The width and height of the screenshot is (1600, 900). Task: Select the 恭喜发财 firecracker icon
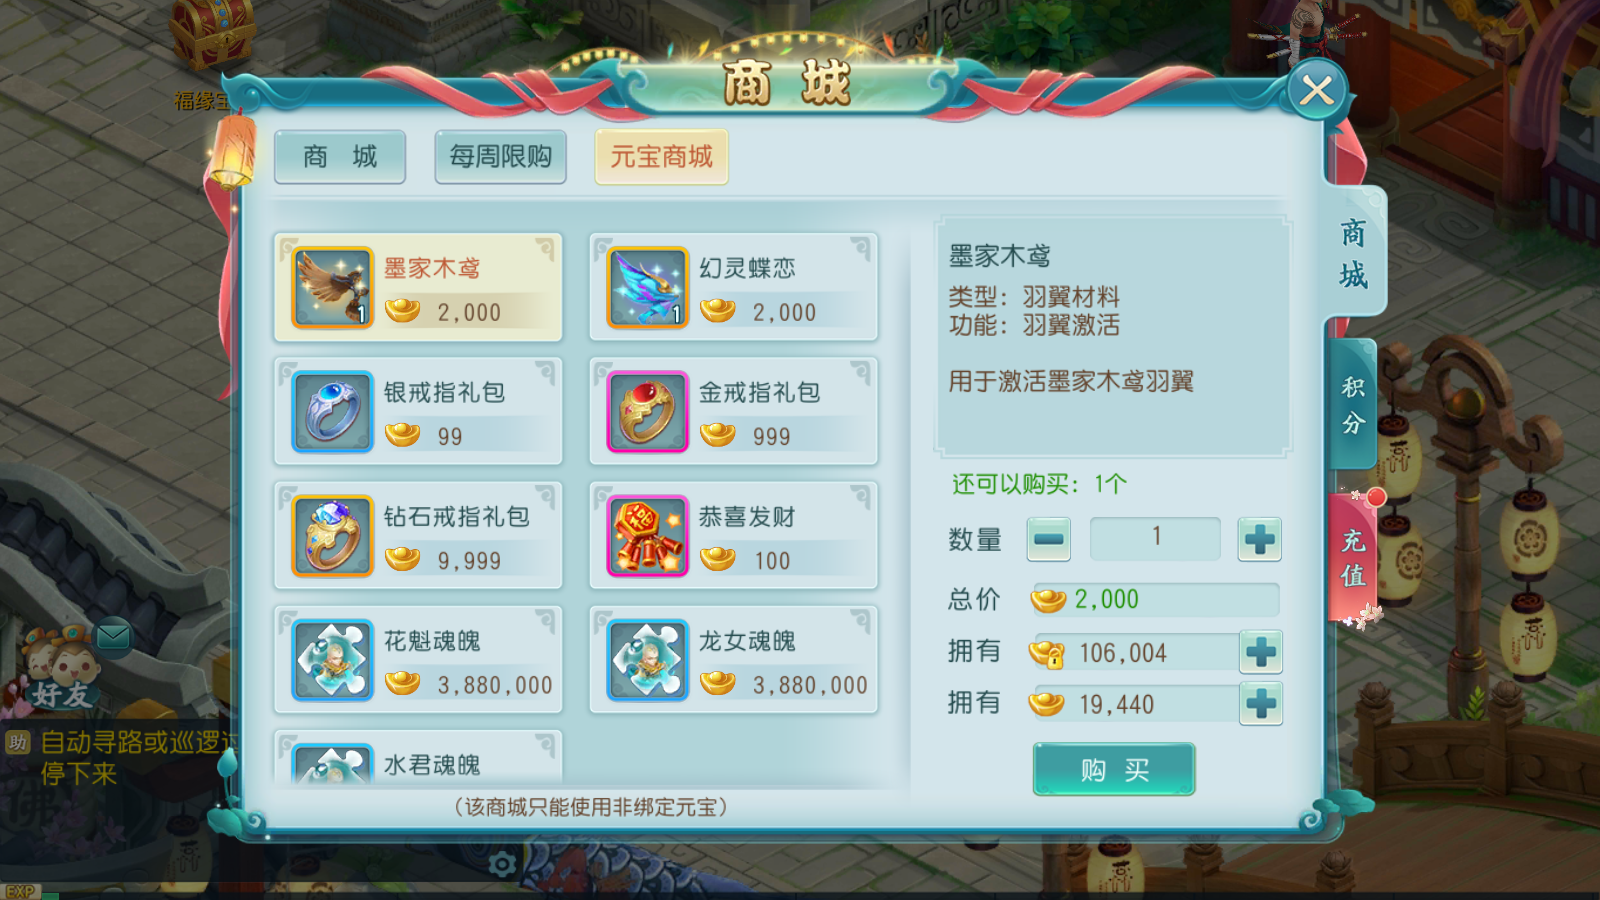click(648, 536)
